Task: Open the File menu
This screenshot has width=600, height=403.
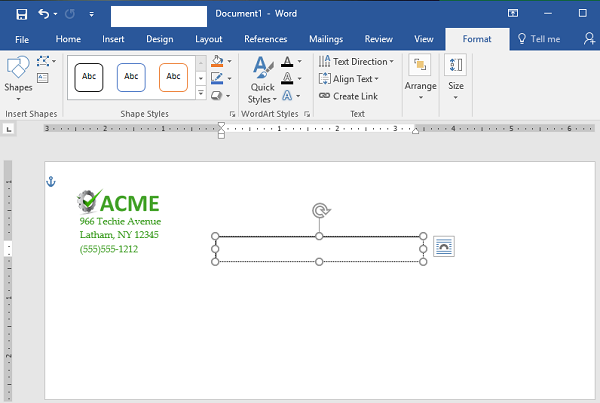Action: (22, 39)
